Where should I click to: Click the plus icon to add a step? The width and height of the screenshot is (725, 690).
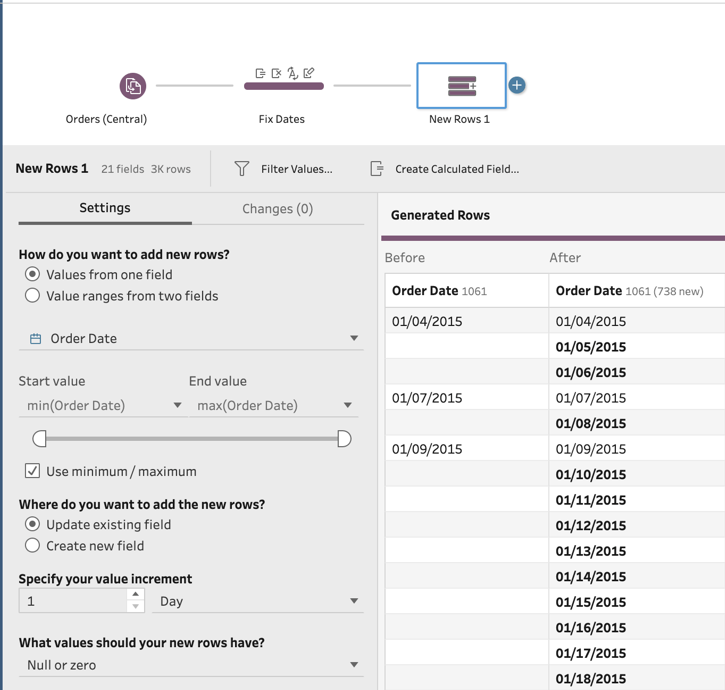(517, 85)
